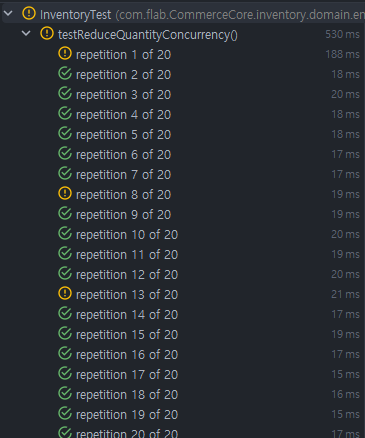Click the warning icon beside InventoryTest

click(x=29, y=13)
